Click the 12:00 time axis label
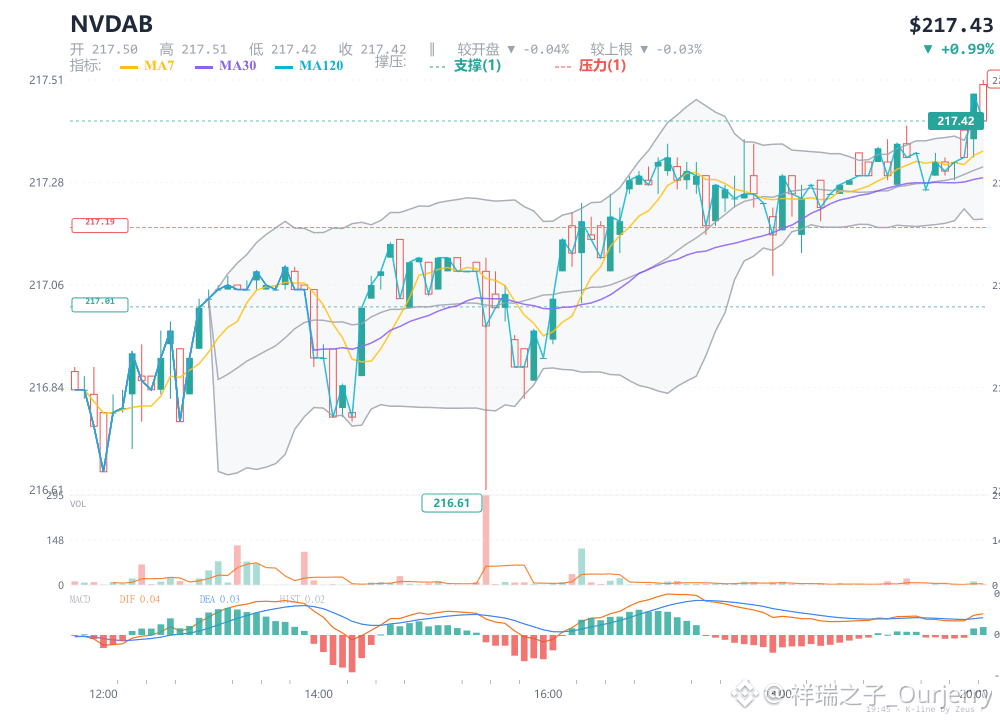The height and width of the screenshot is (720, 1000). (x=103, y=694)
